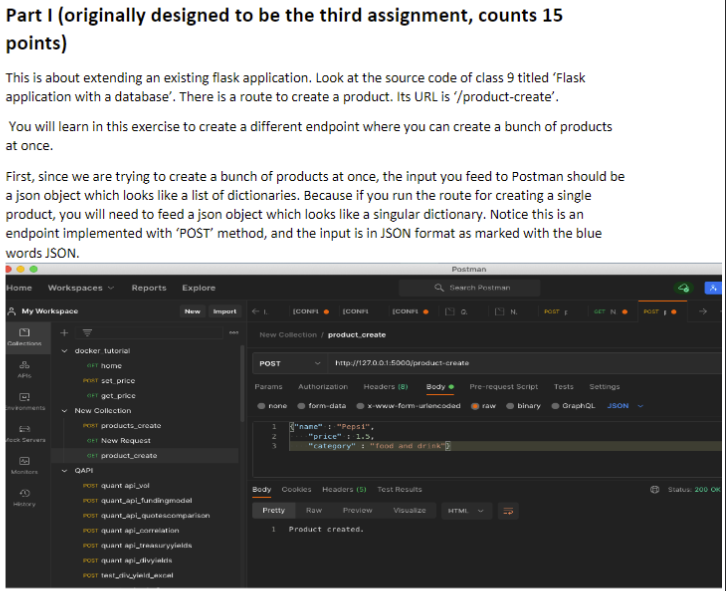The image size is (726, 591).
Task: Open the History sidebar icon
Action: (x=25, y=497)
